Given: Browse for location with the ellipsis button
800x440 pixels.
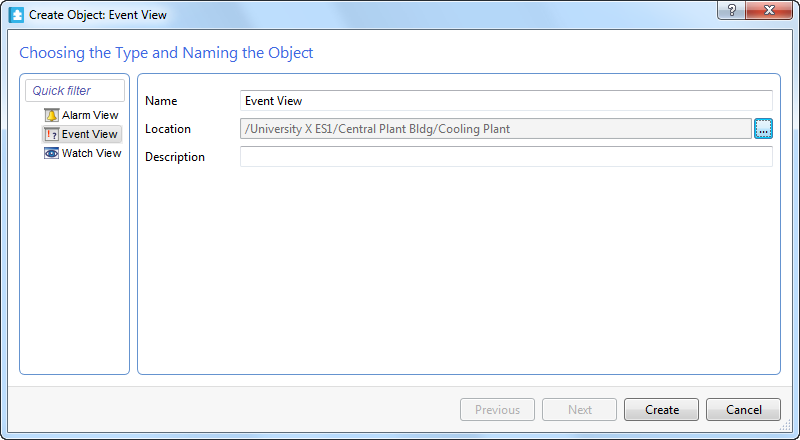Looking at the screenshot, I should click(x=764, y=128).
